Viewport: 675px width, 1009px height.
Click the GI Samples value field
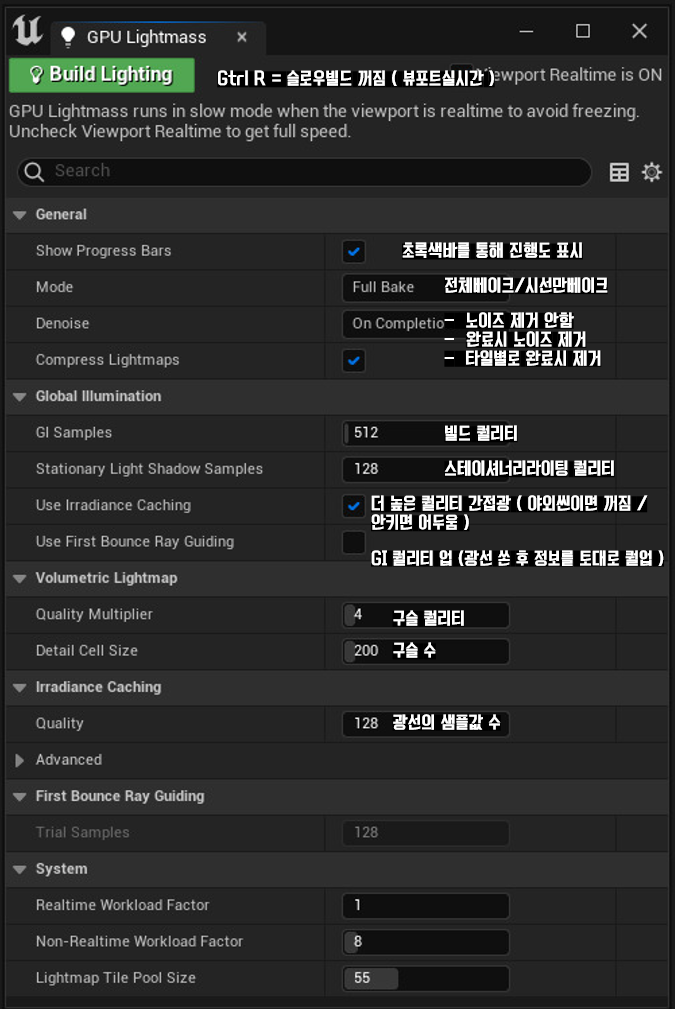pyautogui.click(x=425, y=432)
